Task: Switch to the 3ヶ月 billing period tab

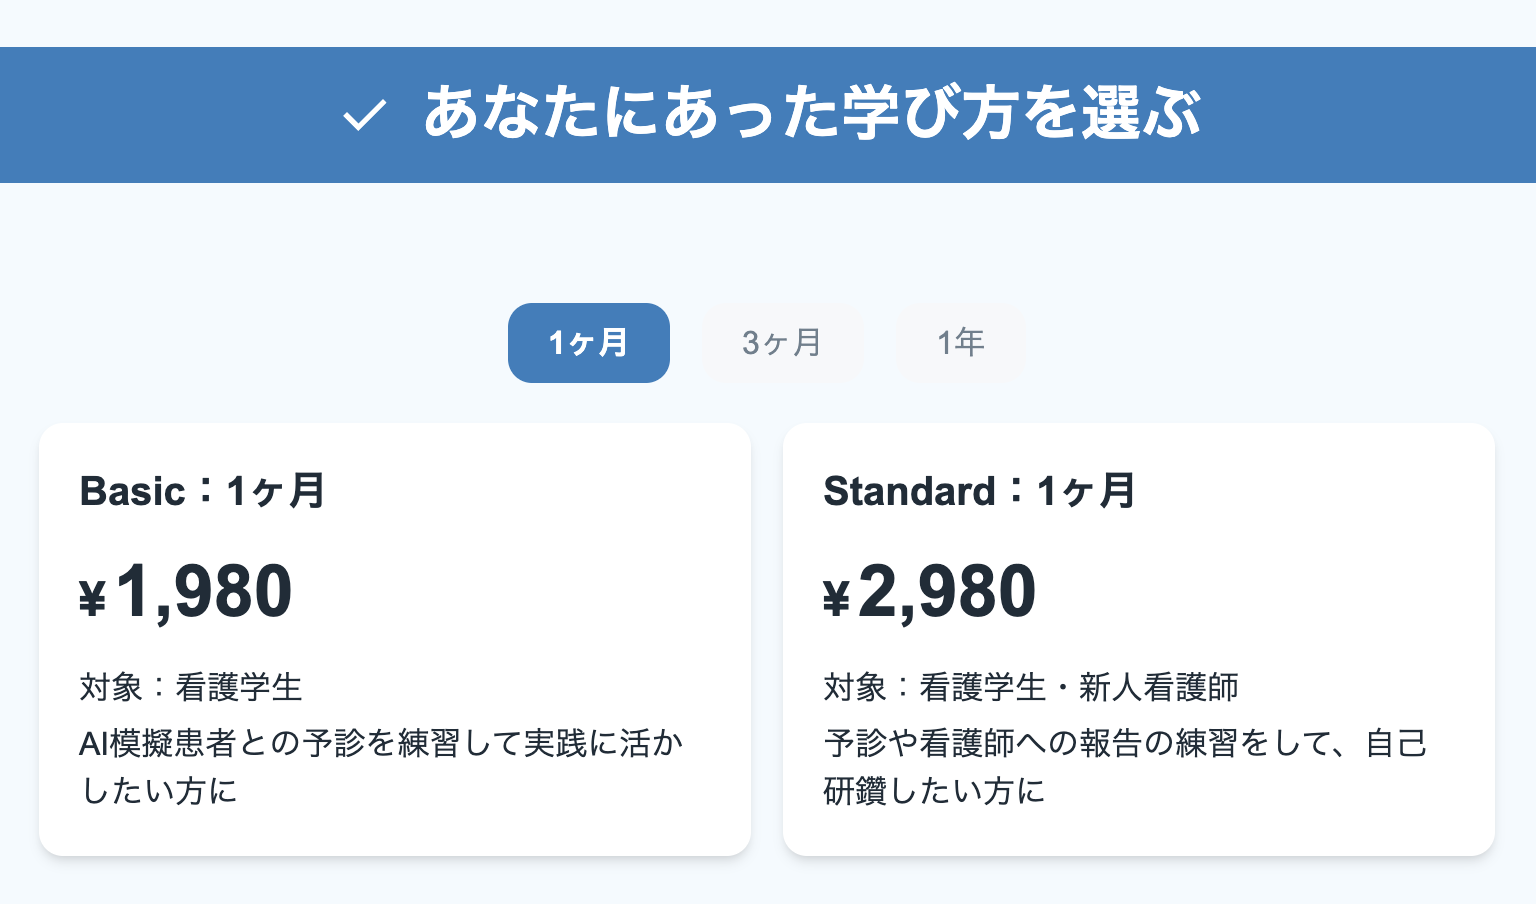Action: click(782, 343)
